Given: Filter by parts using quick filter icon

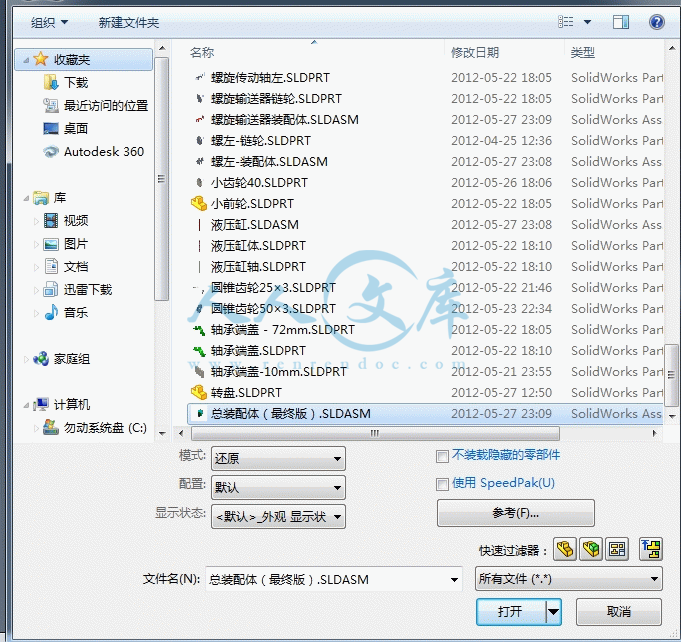Looking at the screenshot, I should [x=565, y=549].
